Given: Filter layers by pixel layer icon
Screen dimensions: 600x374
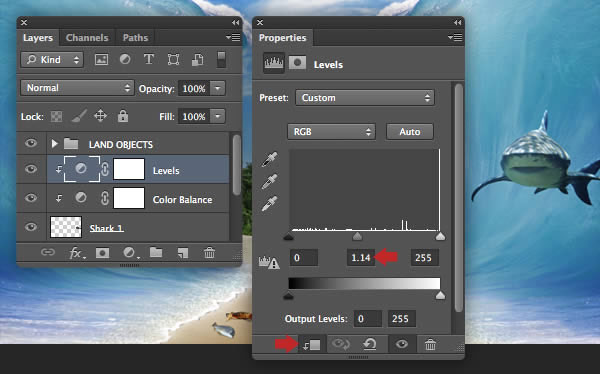Looking at the screenshot, I should (x=101, y=59).
